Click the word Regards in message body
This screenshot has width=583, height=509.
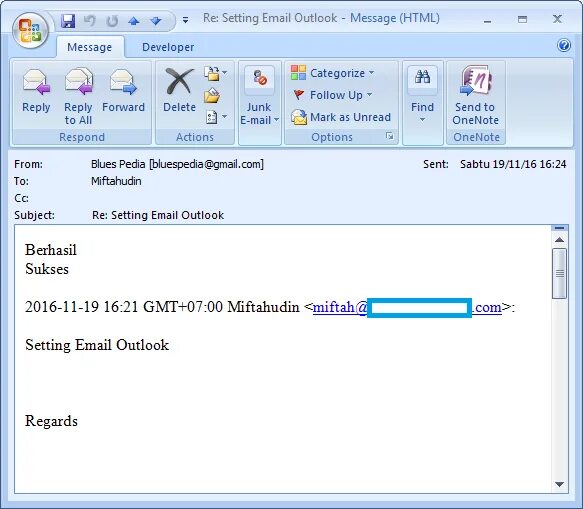[x=51, y=421]
